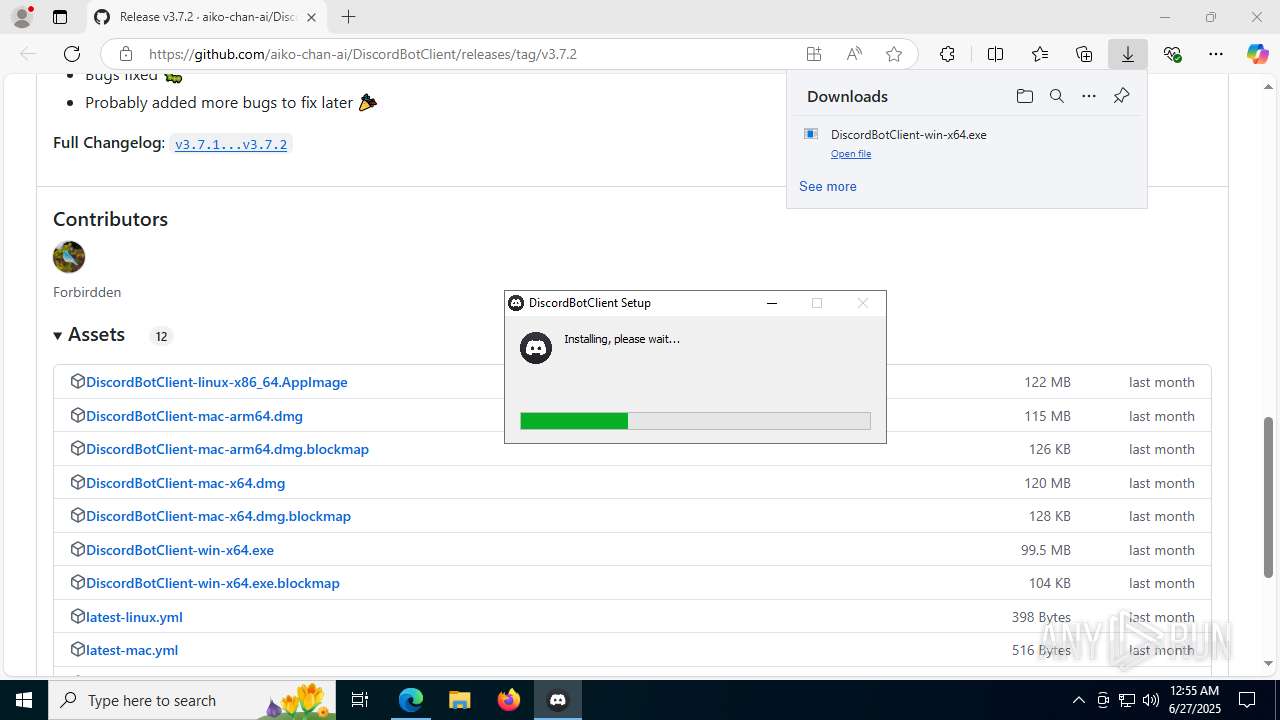Click the 99.5 MB size cell

(1045, 550)
